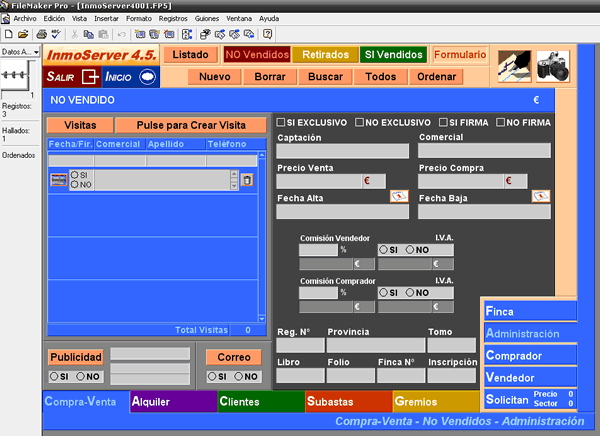
Task: Switch to the Clientes tab
Action: tap(261, 402)
